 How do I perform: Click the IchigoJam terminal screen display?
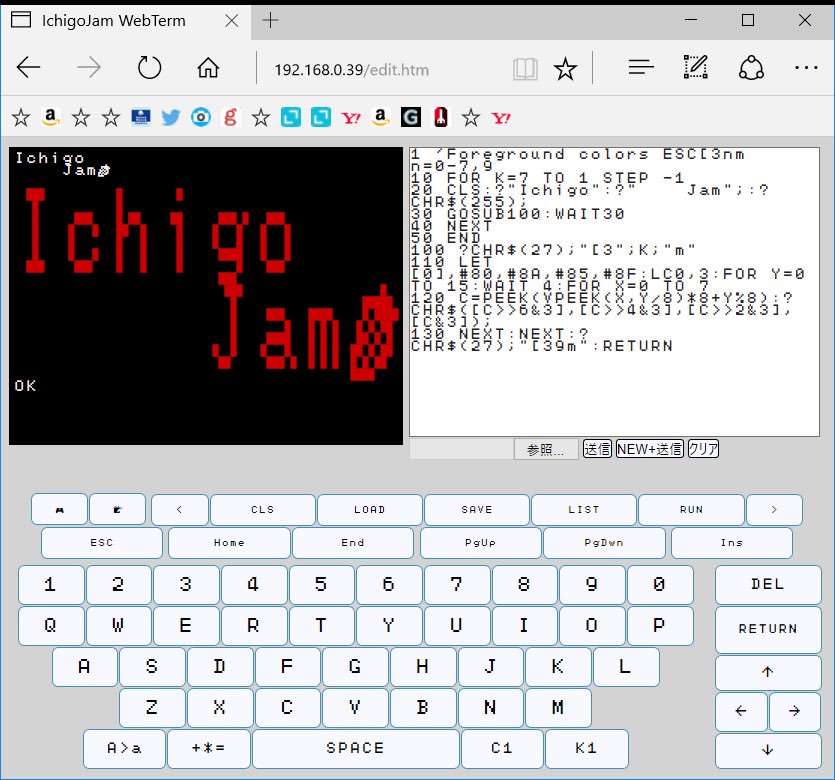pyautogui.click(x=206, y=295)
